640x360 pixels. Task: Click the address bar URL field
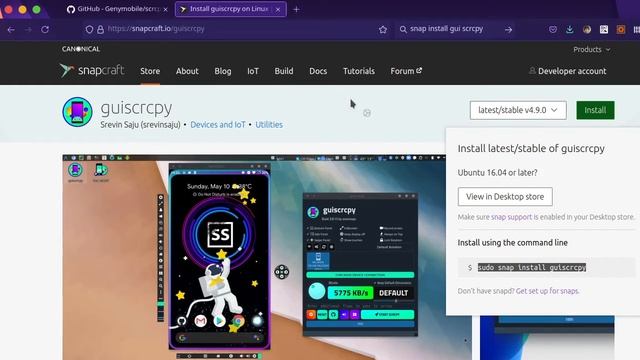tap(237, 29)
